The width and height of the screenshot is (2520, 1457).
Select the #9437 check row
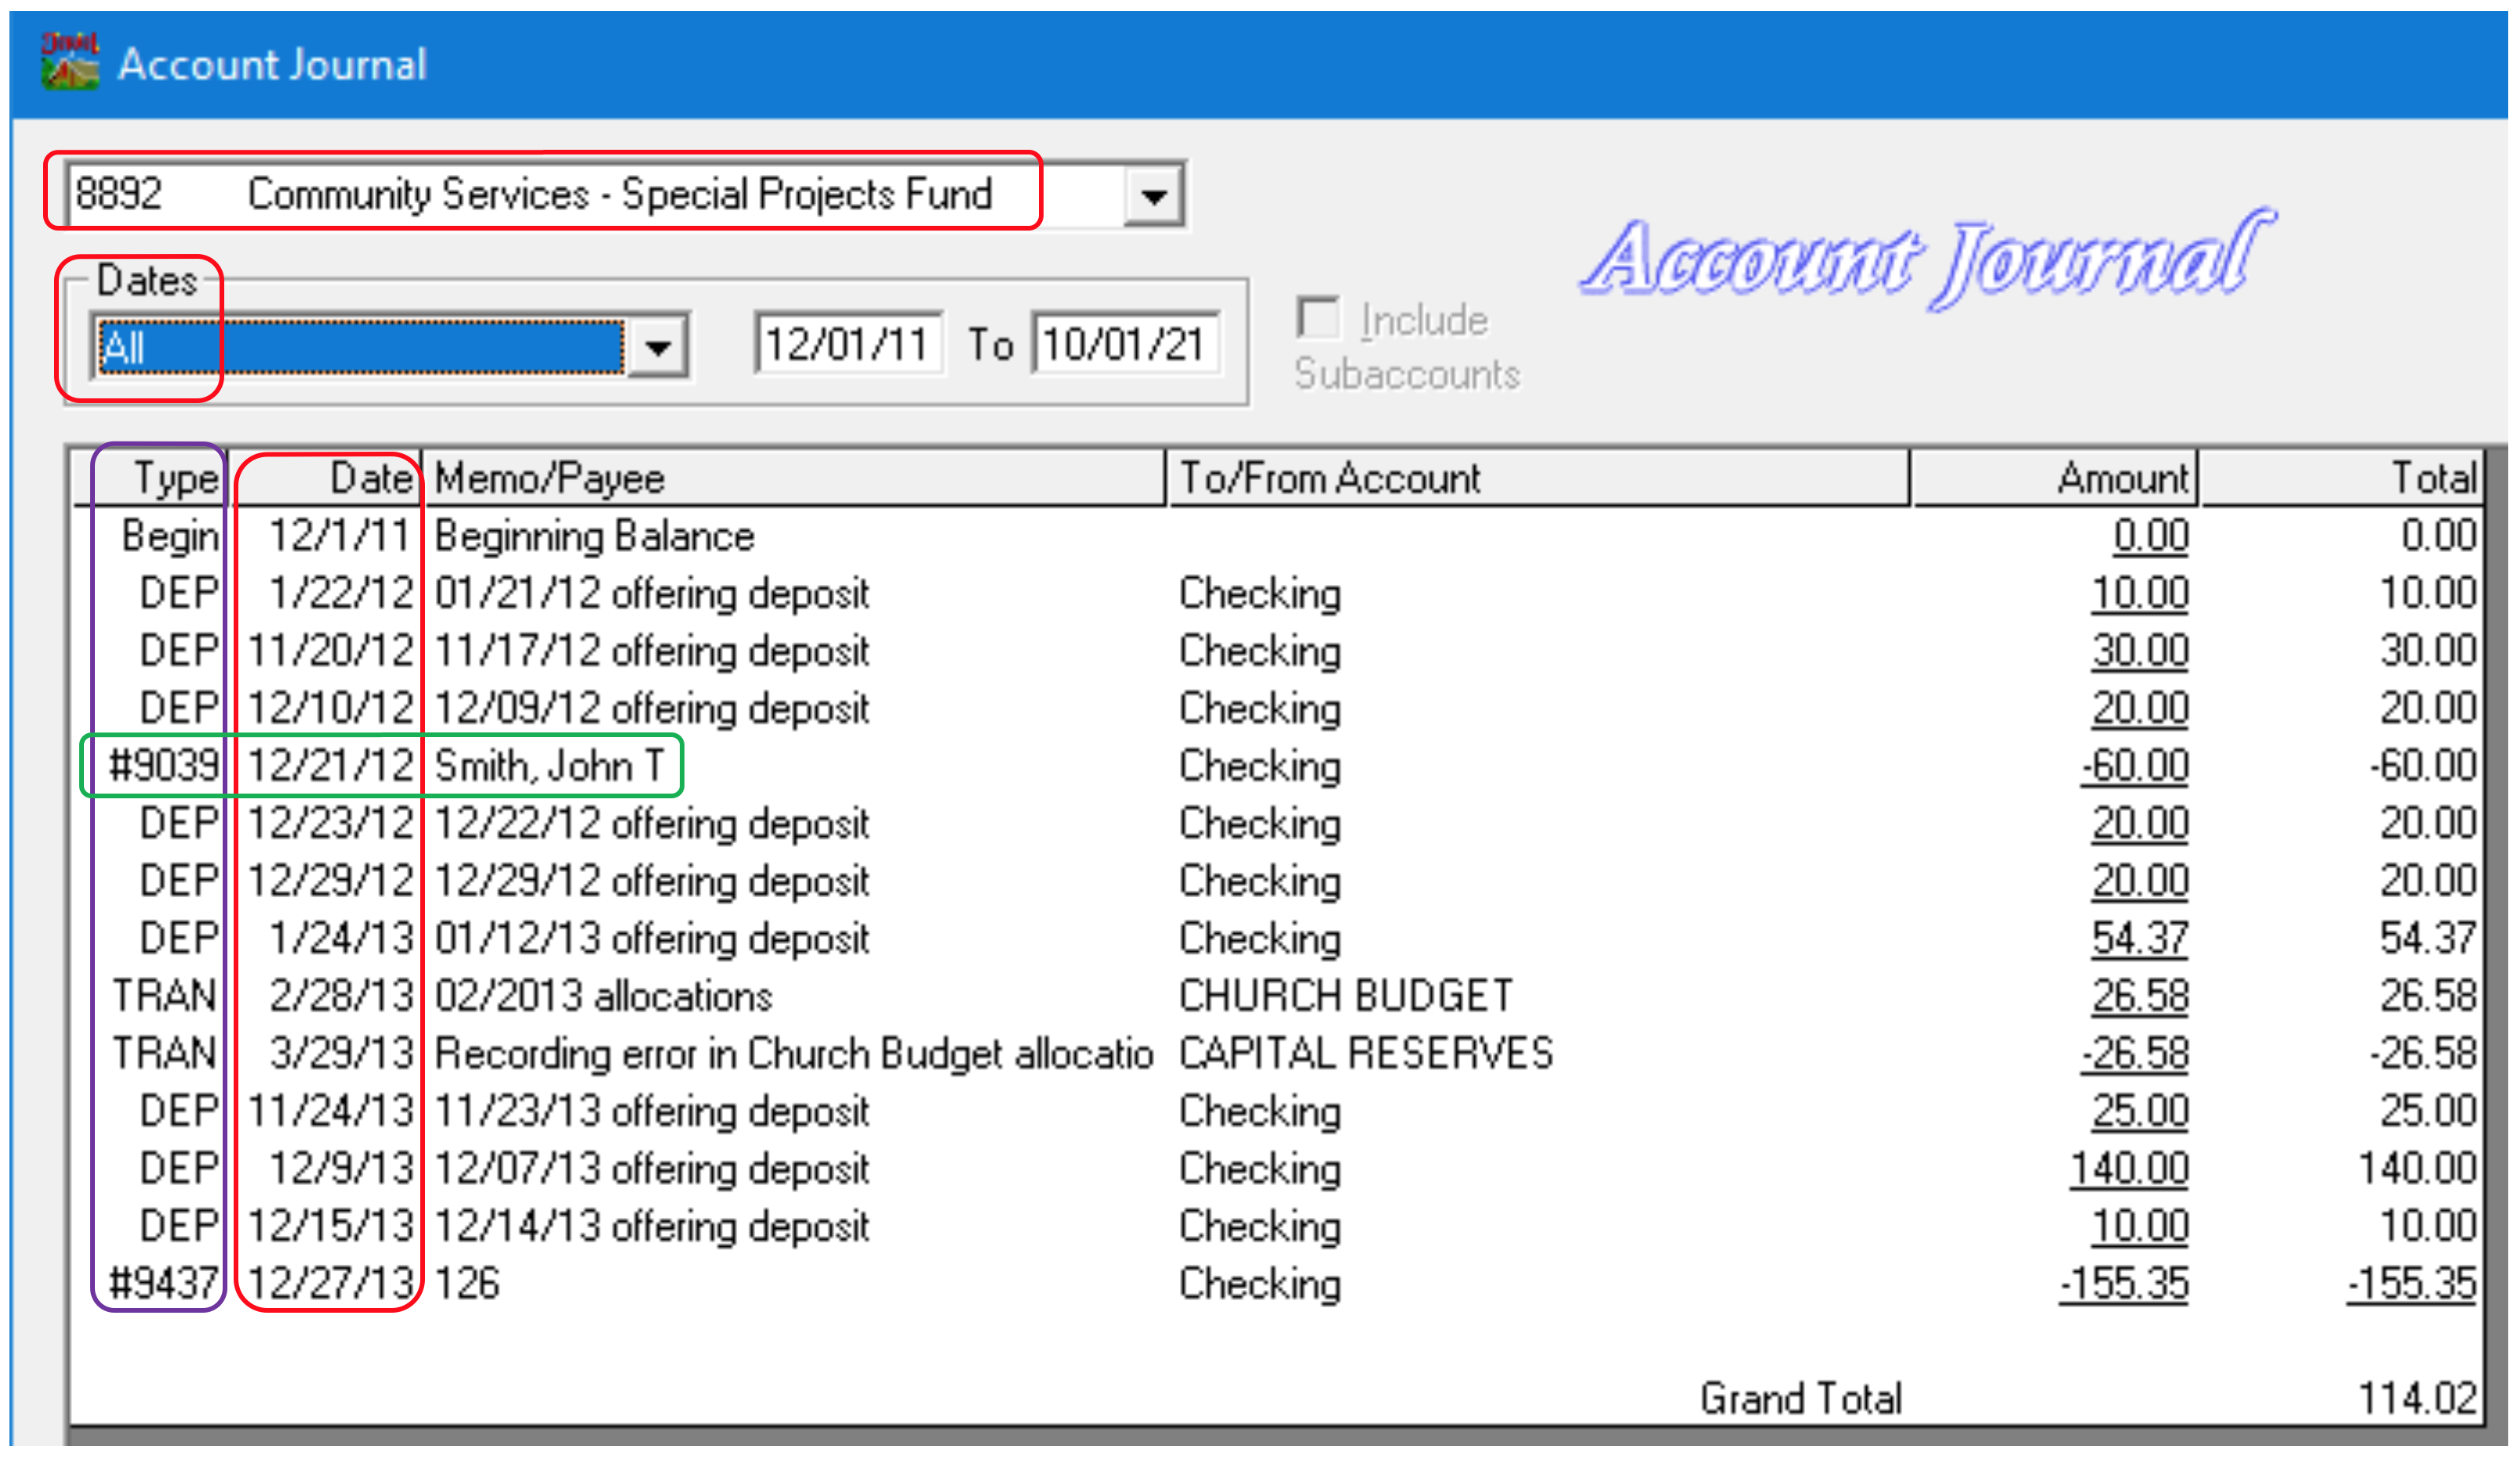(163, 1284)
